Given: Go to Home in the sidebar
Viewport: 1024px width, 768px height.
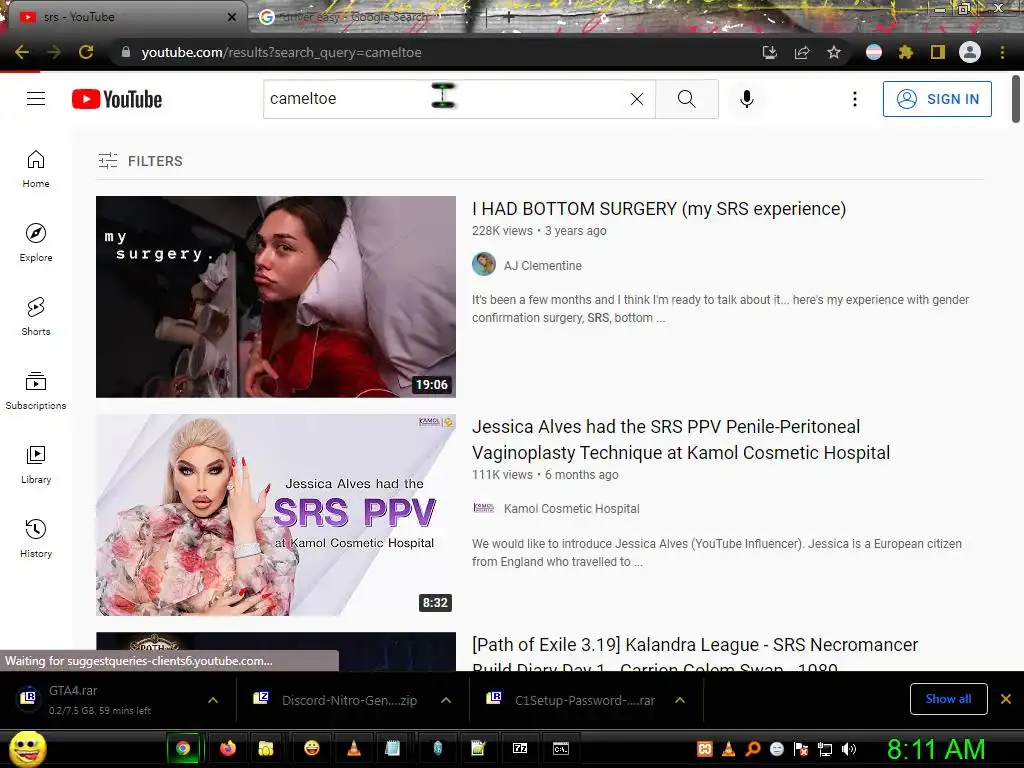Looking at the screenshot, I should 36,168.
